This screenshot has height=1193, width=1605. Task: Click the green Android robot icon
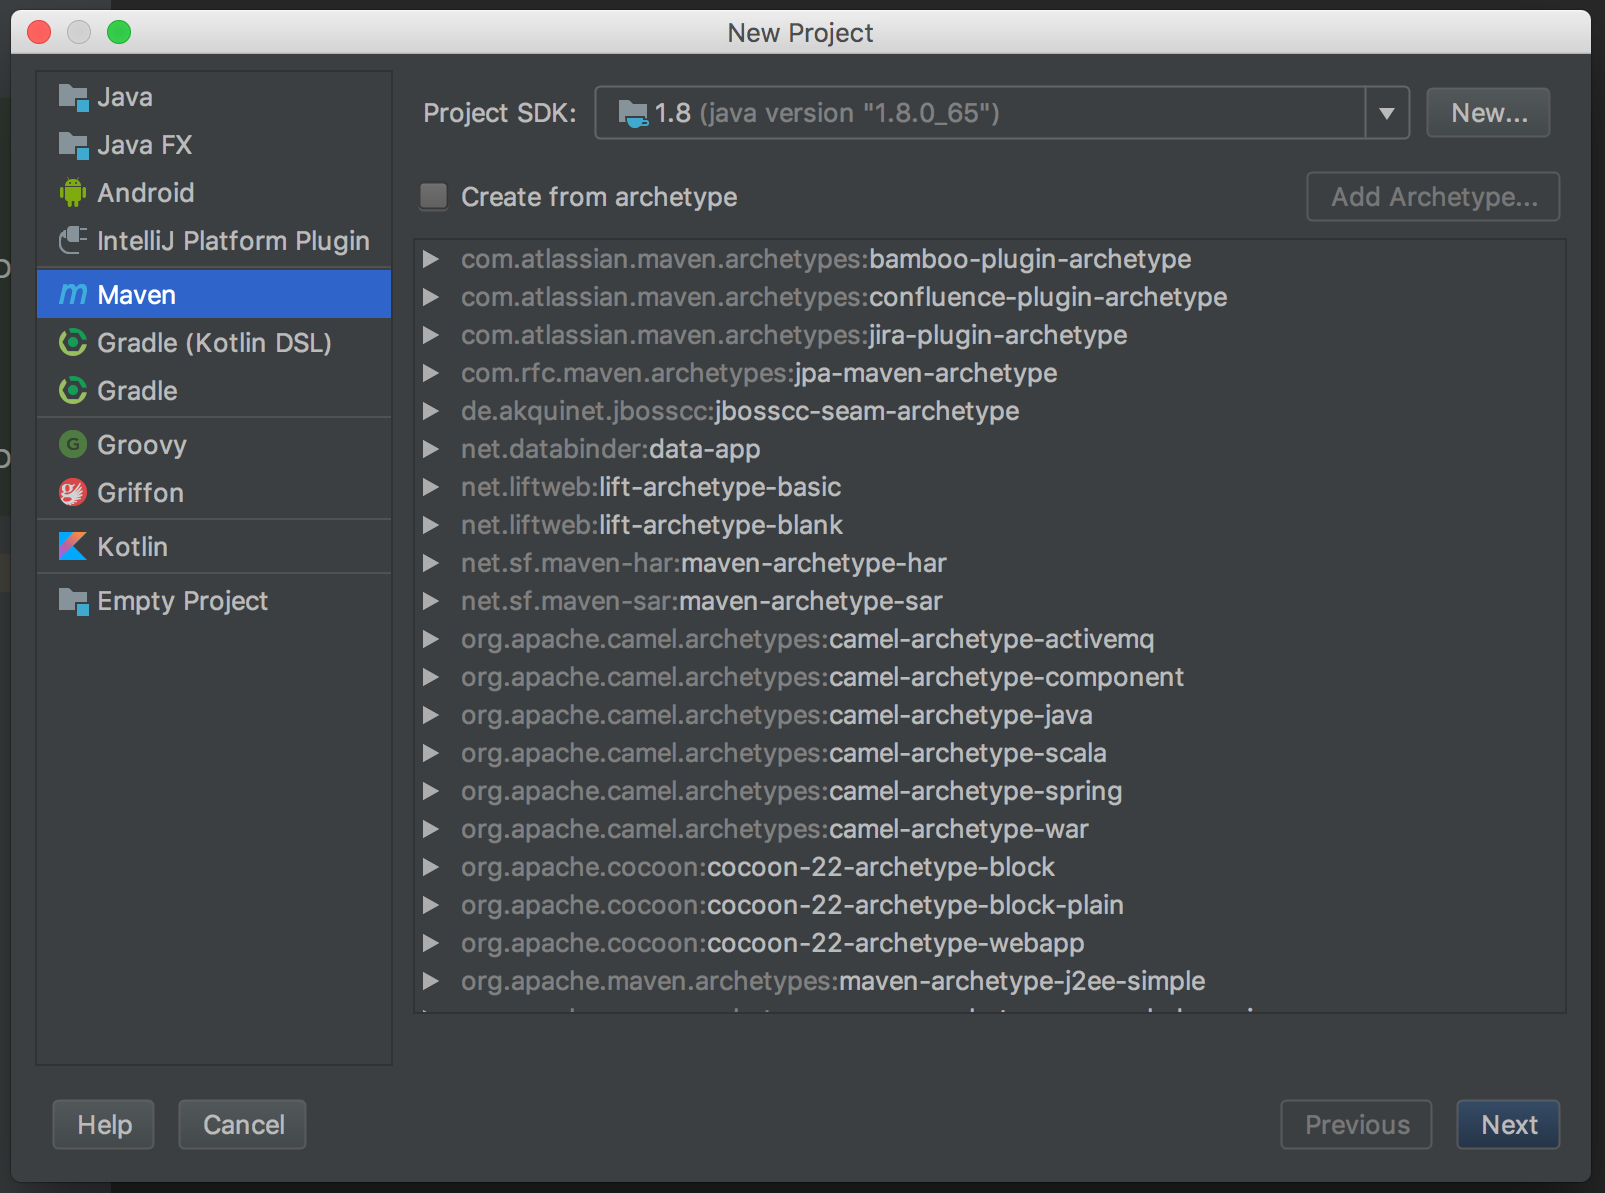73,193
